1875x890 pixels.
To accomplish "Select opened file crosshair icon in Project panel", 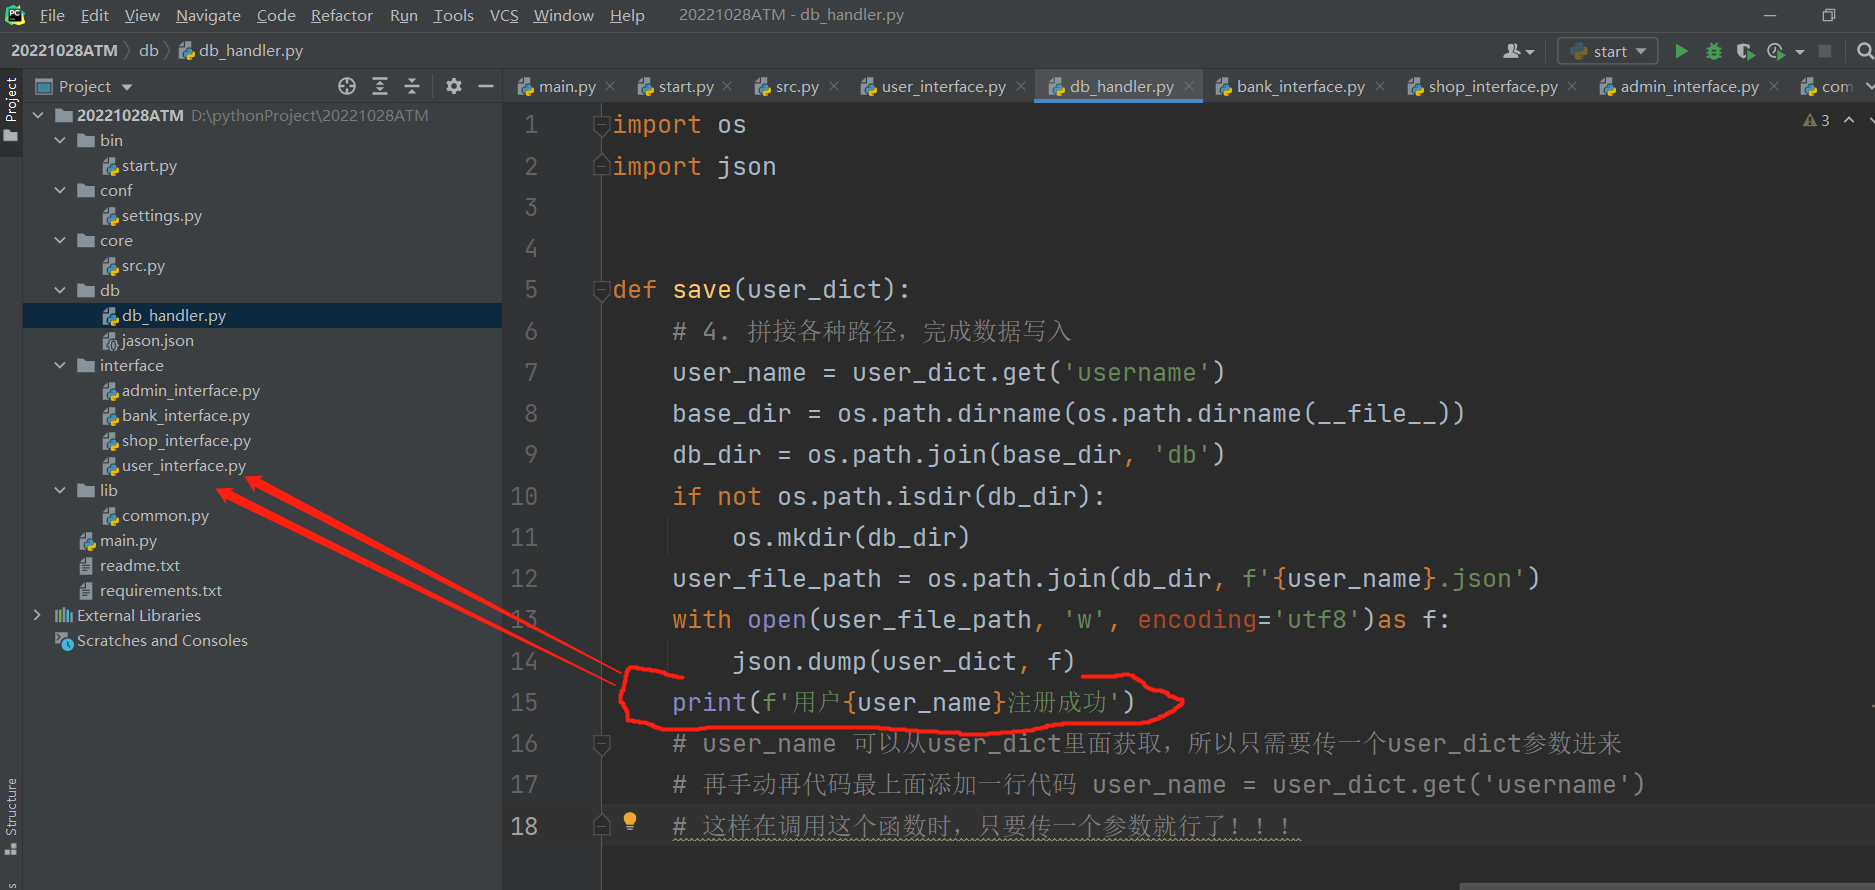I will click(347, 86).
